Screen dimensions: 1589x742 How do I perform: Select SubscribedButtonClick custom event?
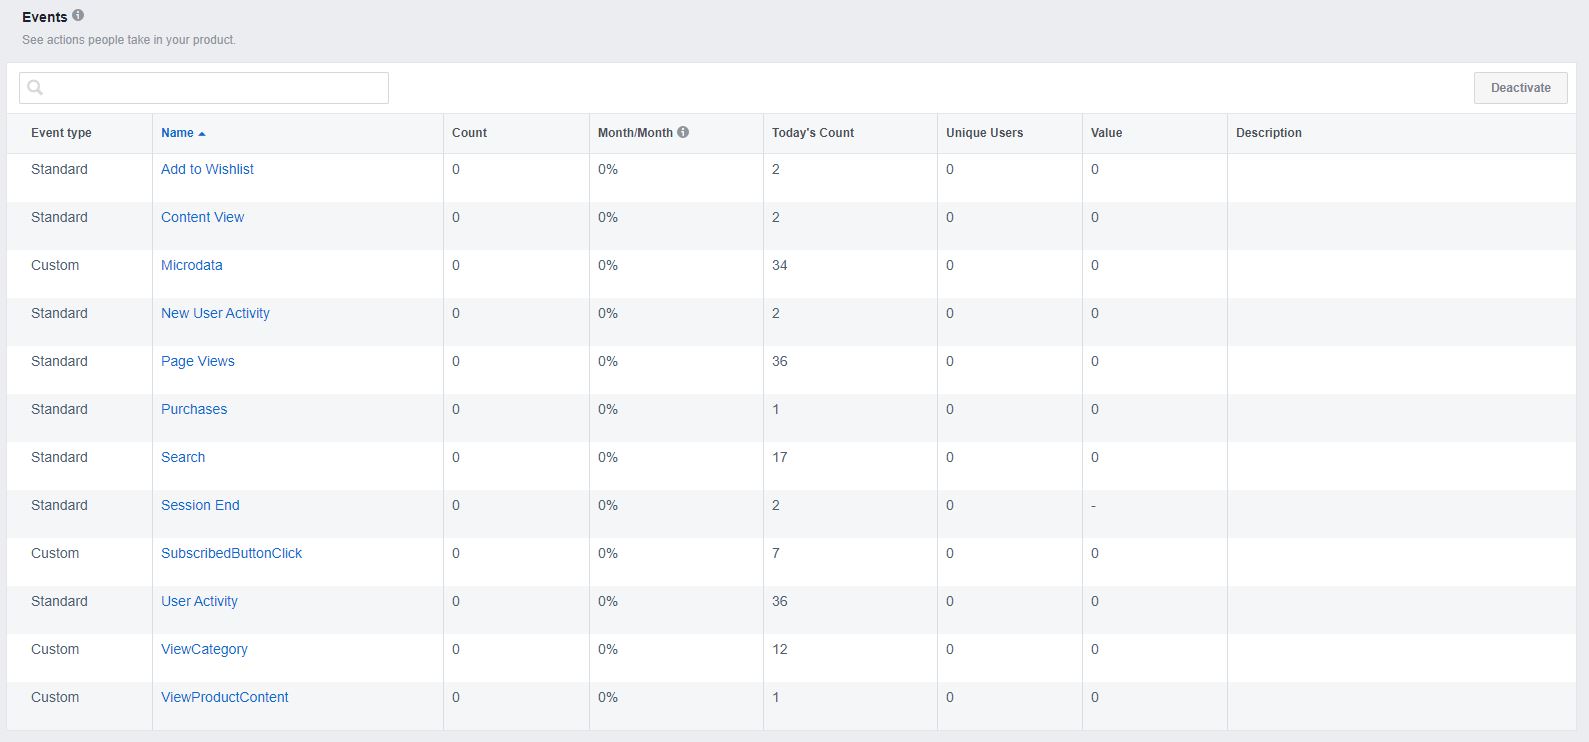pos(231,553)
